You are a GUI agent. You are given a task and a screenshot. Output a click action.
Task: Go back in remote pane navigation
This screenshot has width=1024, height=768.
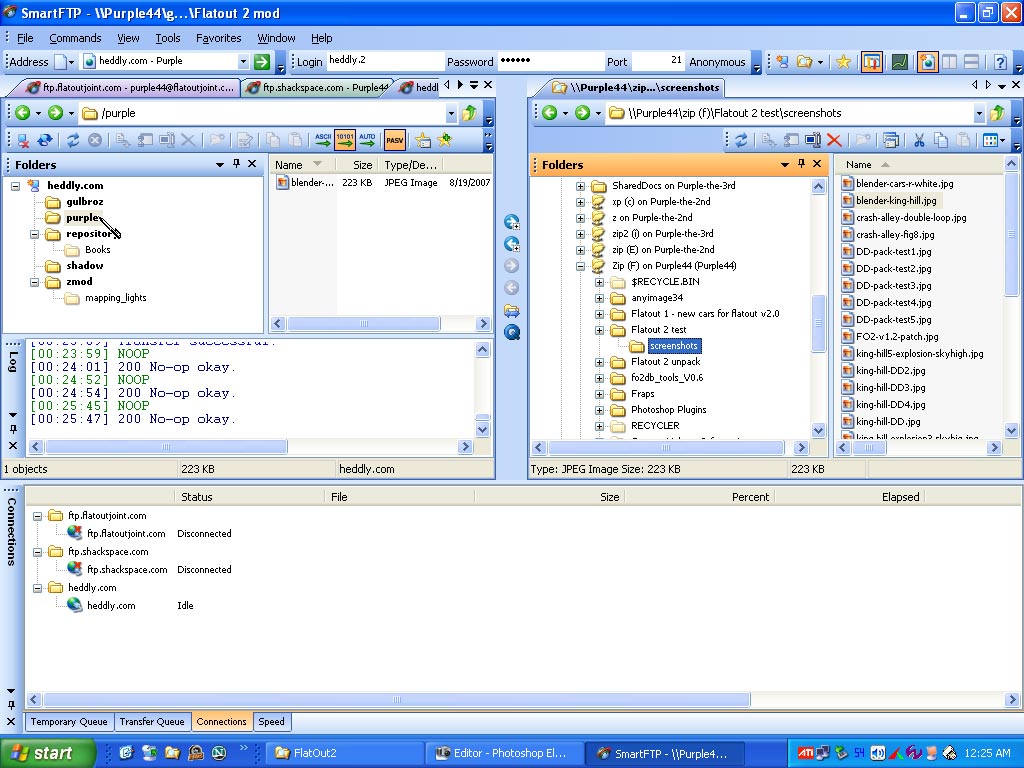pos(22,113)
